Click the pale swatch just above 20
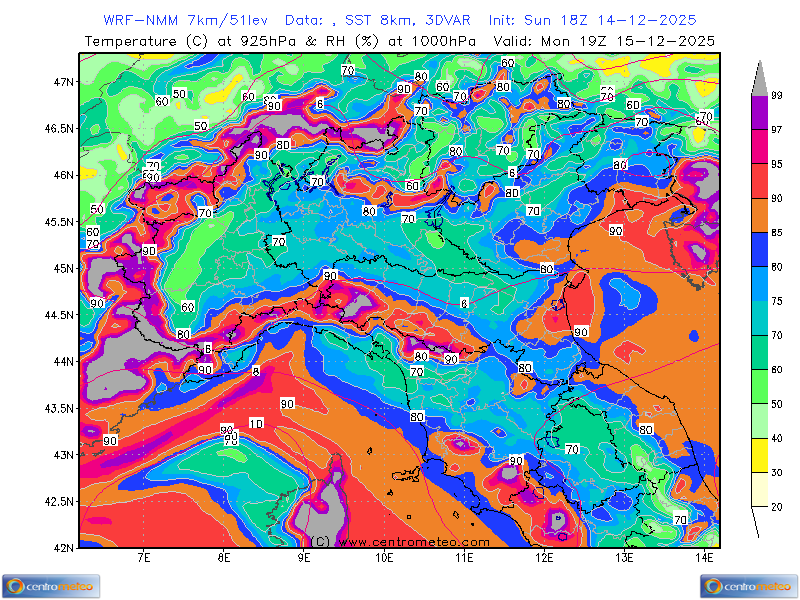The height and width of the screenshot is (600, 800). click(760, 489)
